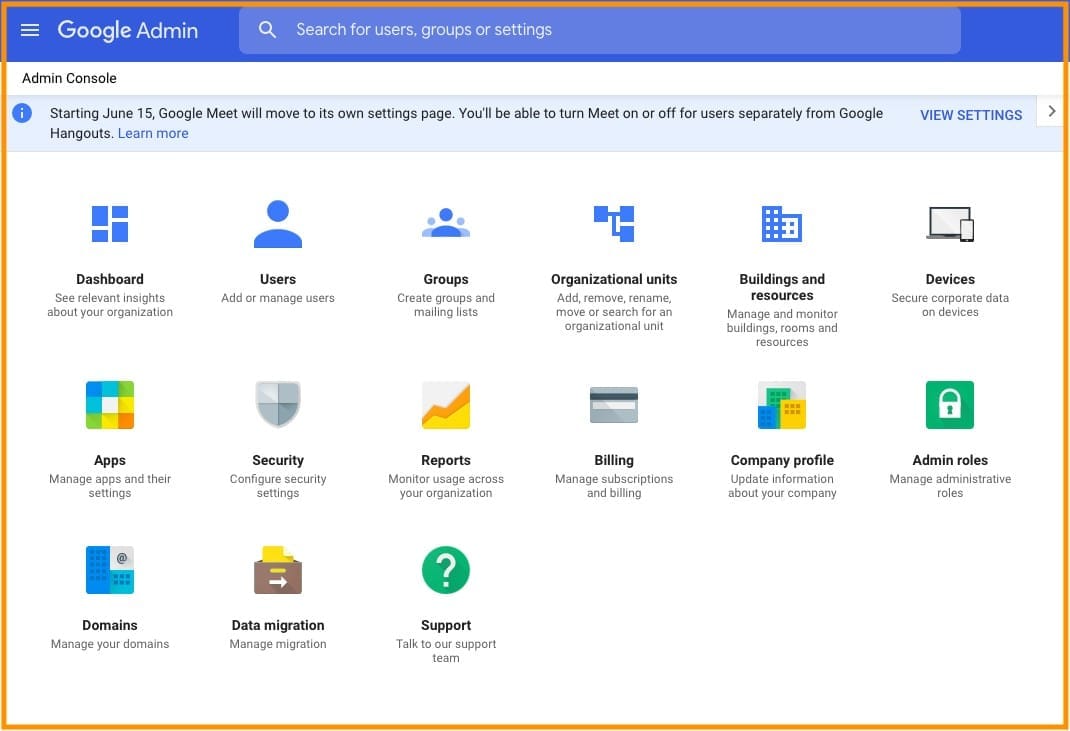This screenshot has width=1070, height=731.
Task: Follow the Learn more link
Action: [x=153, y=133]
